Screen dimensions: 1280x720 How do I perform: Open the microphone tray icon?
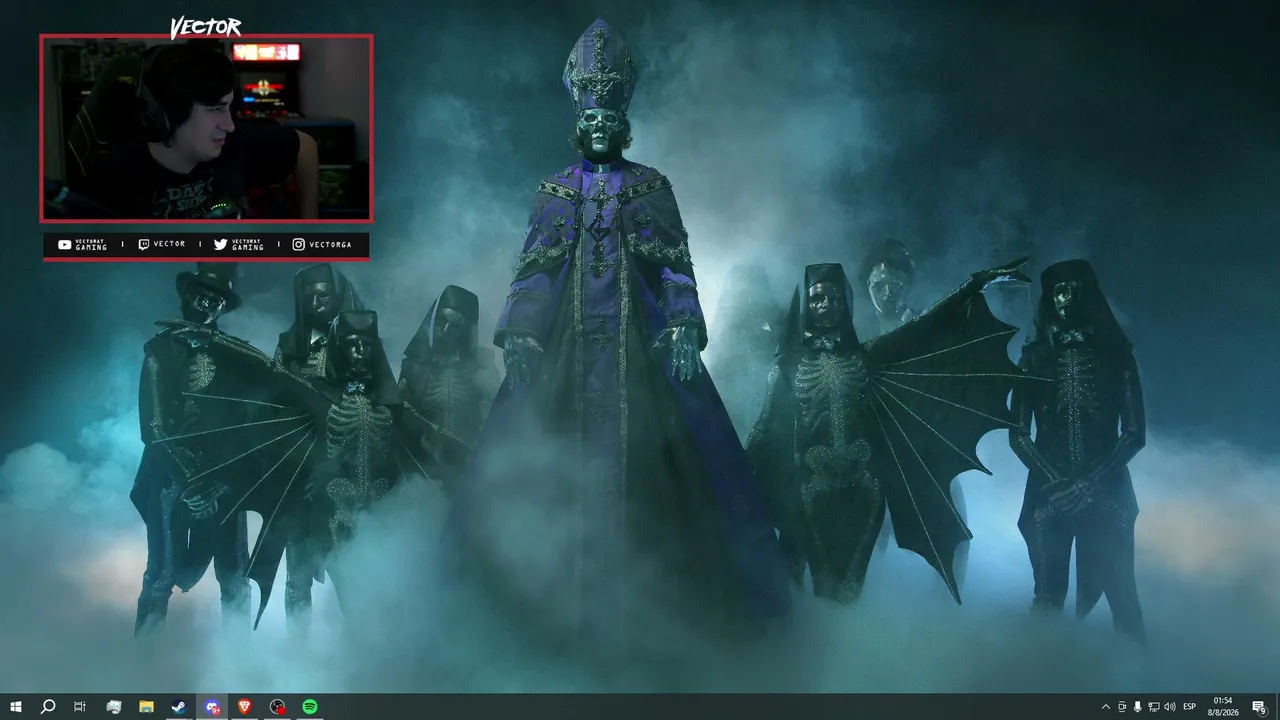(1138, 707)
